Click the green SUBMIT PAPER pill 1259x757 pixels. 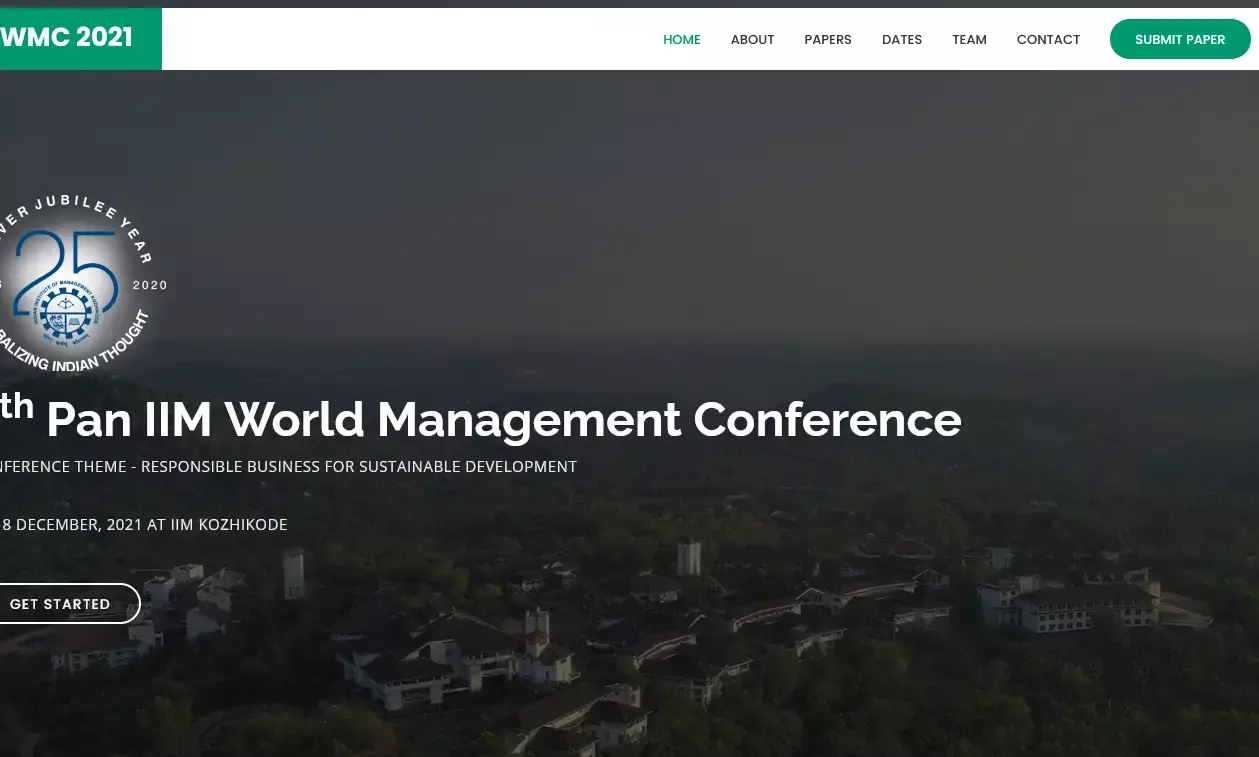pos(1180,39)
